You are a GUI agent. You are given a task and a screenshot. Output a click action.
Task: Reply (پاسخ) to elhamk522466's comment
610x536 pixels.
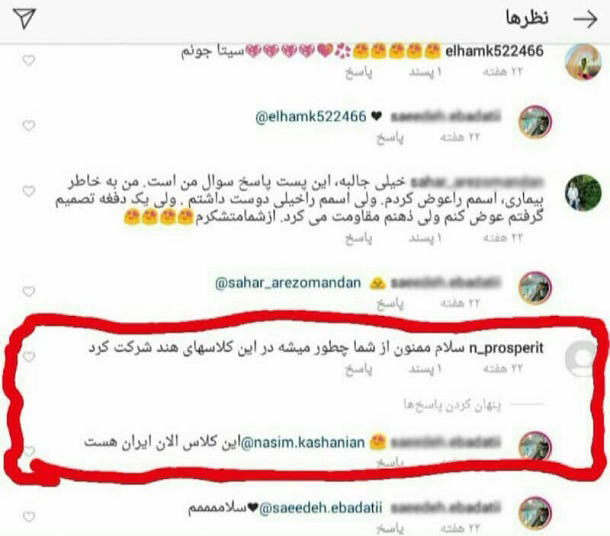pos(358,72)
